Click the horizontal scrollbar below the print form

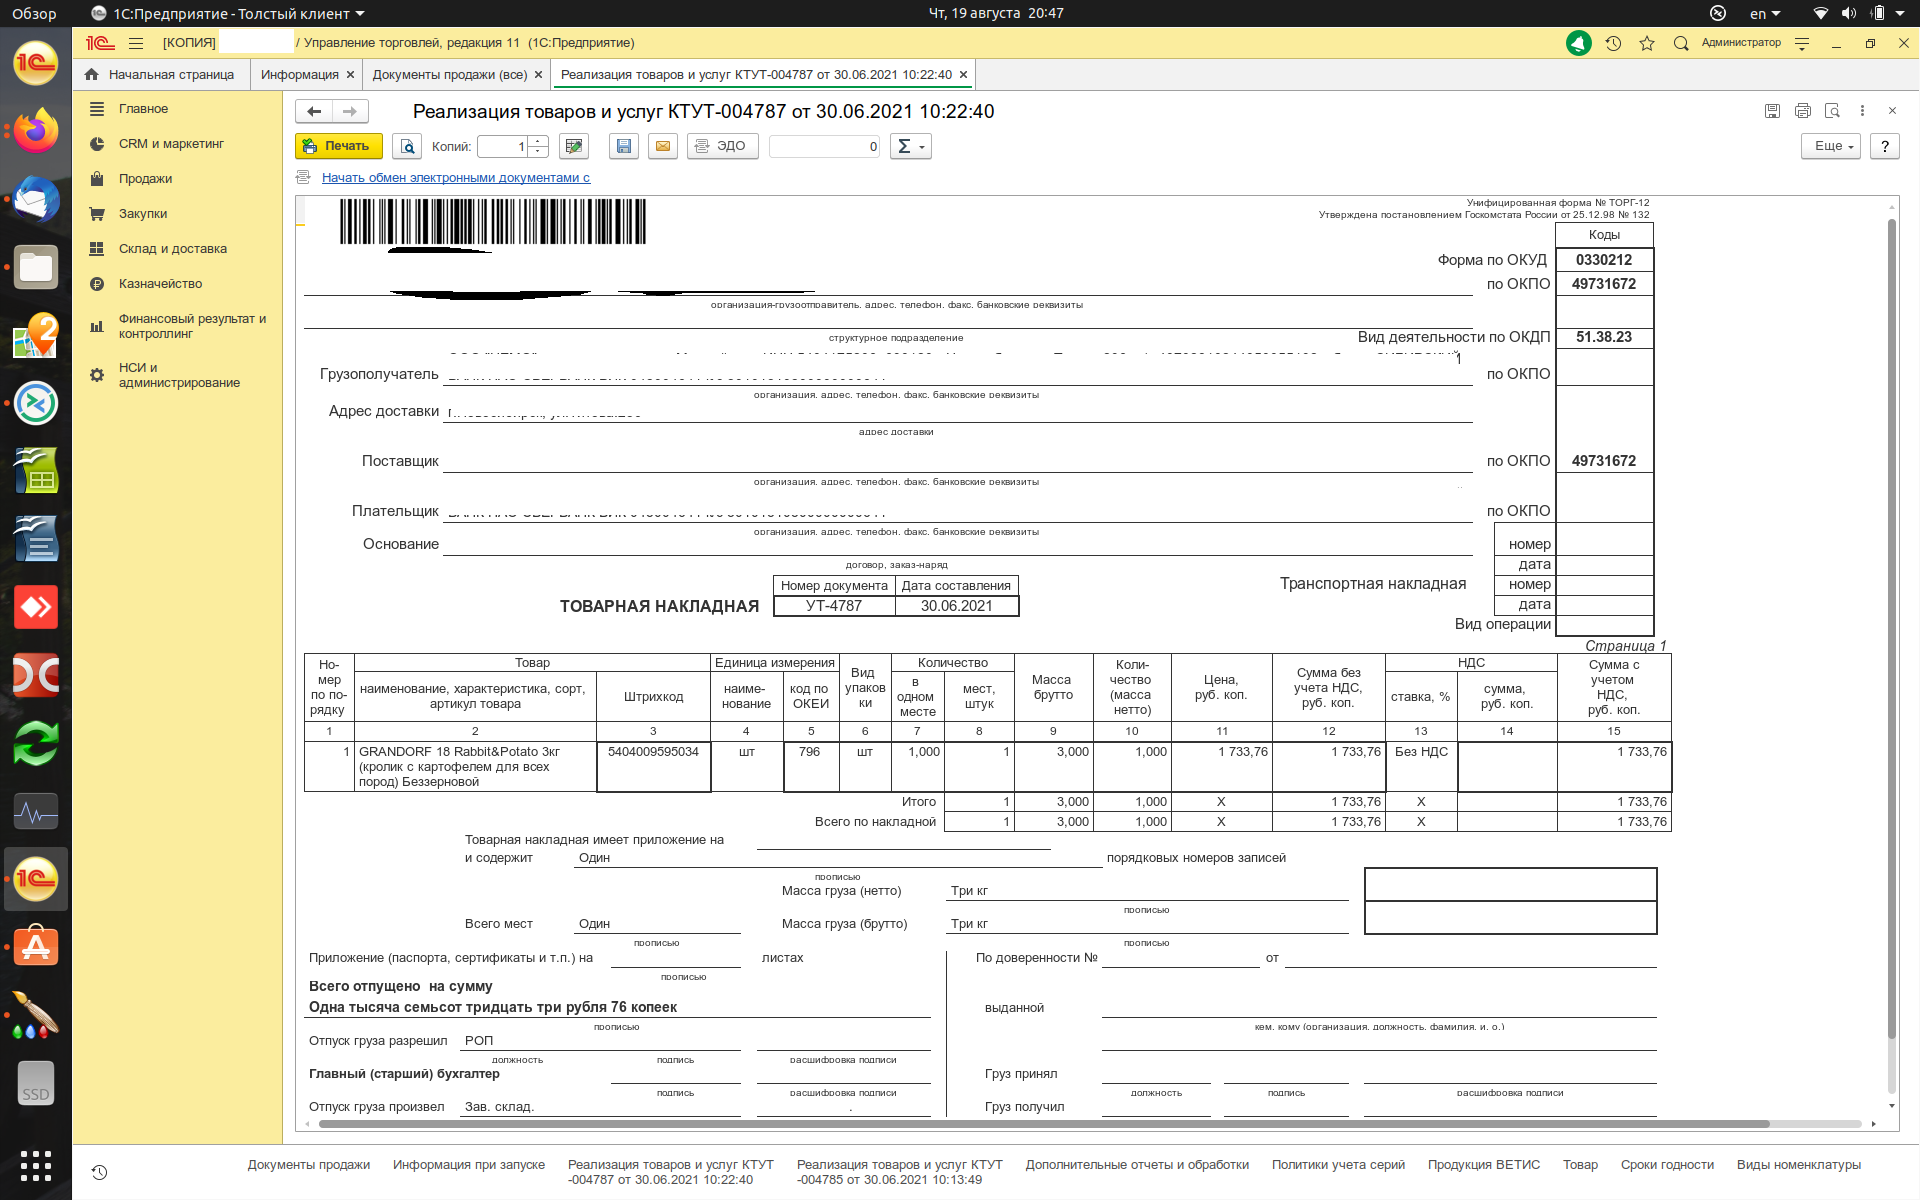click(x=1044, y=1124)
